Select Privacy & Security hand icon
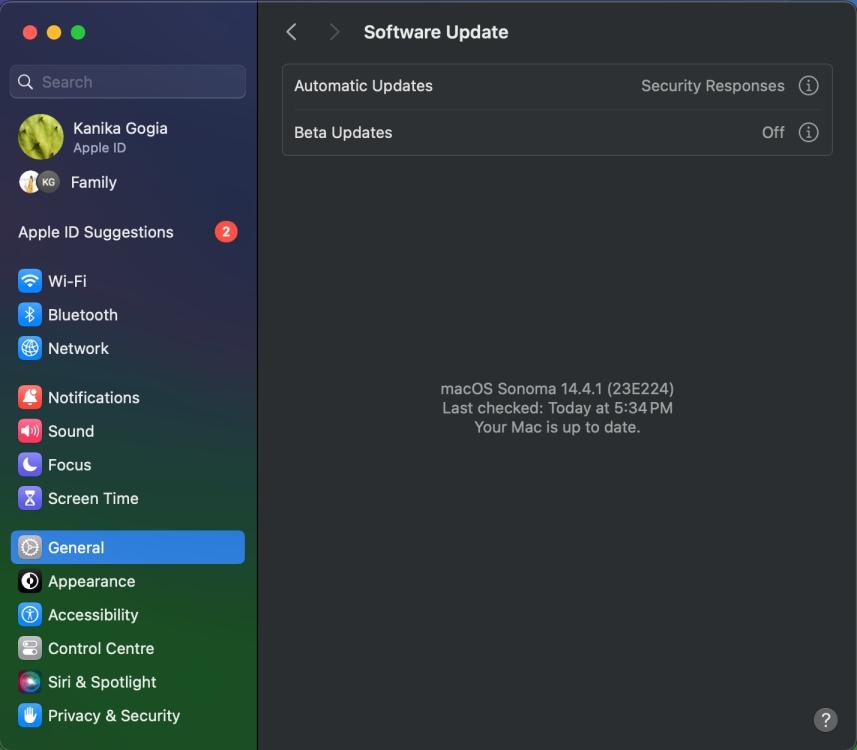Image resolution: width=857 pixels, height=750 pixels. point(30,716)
